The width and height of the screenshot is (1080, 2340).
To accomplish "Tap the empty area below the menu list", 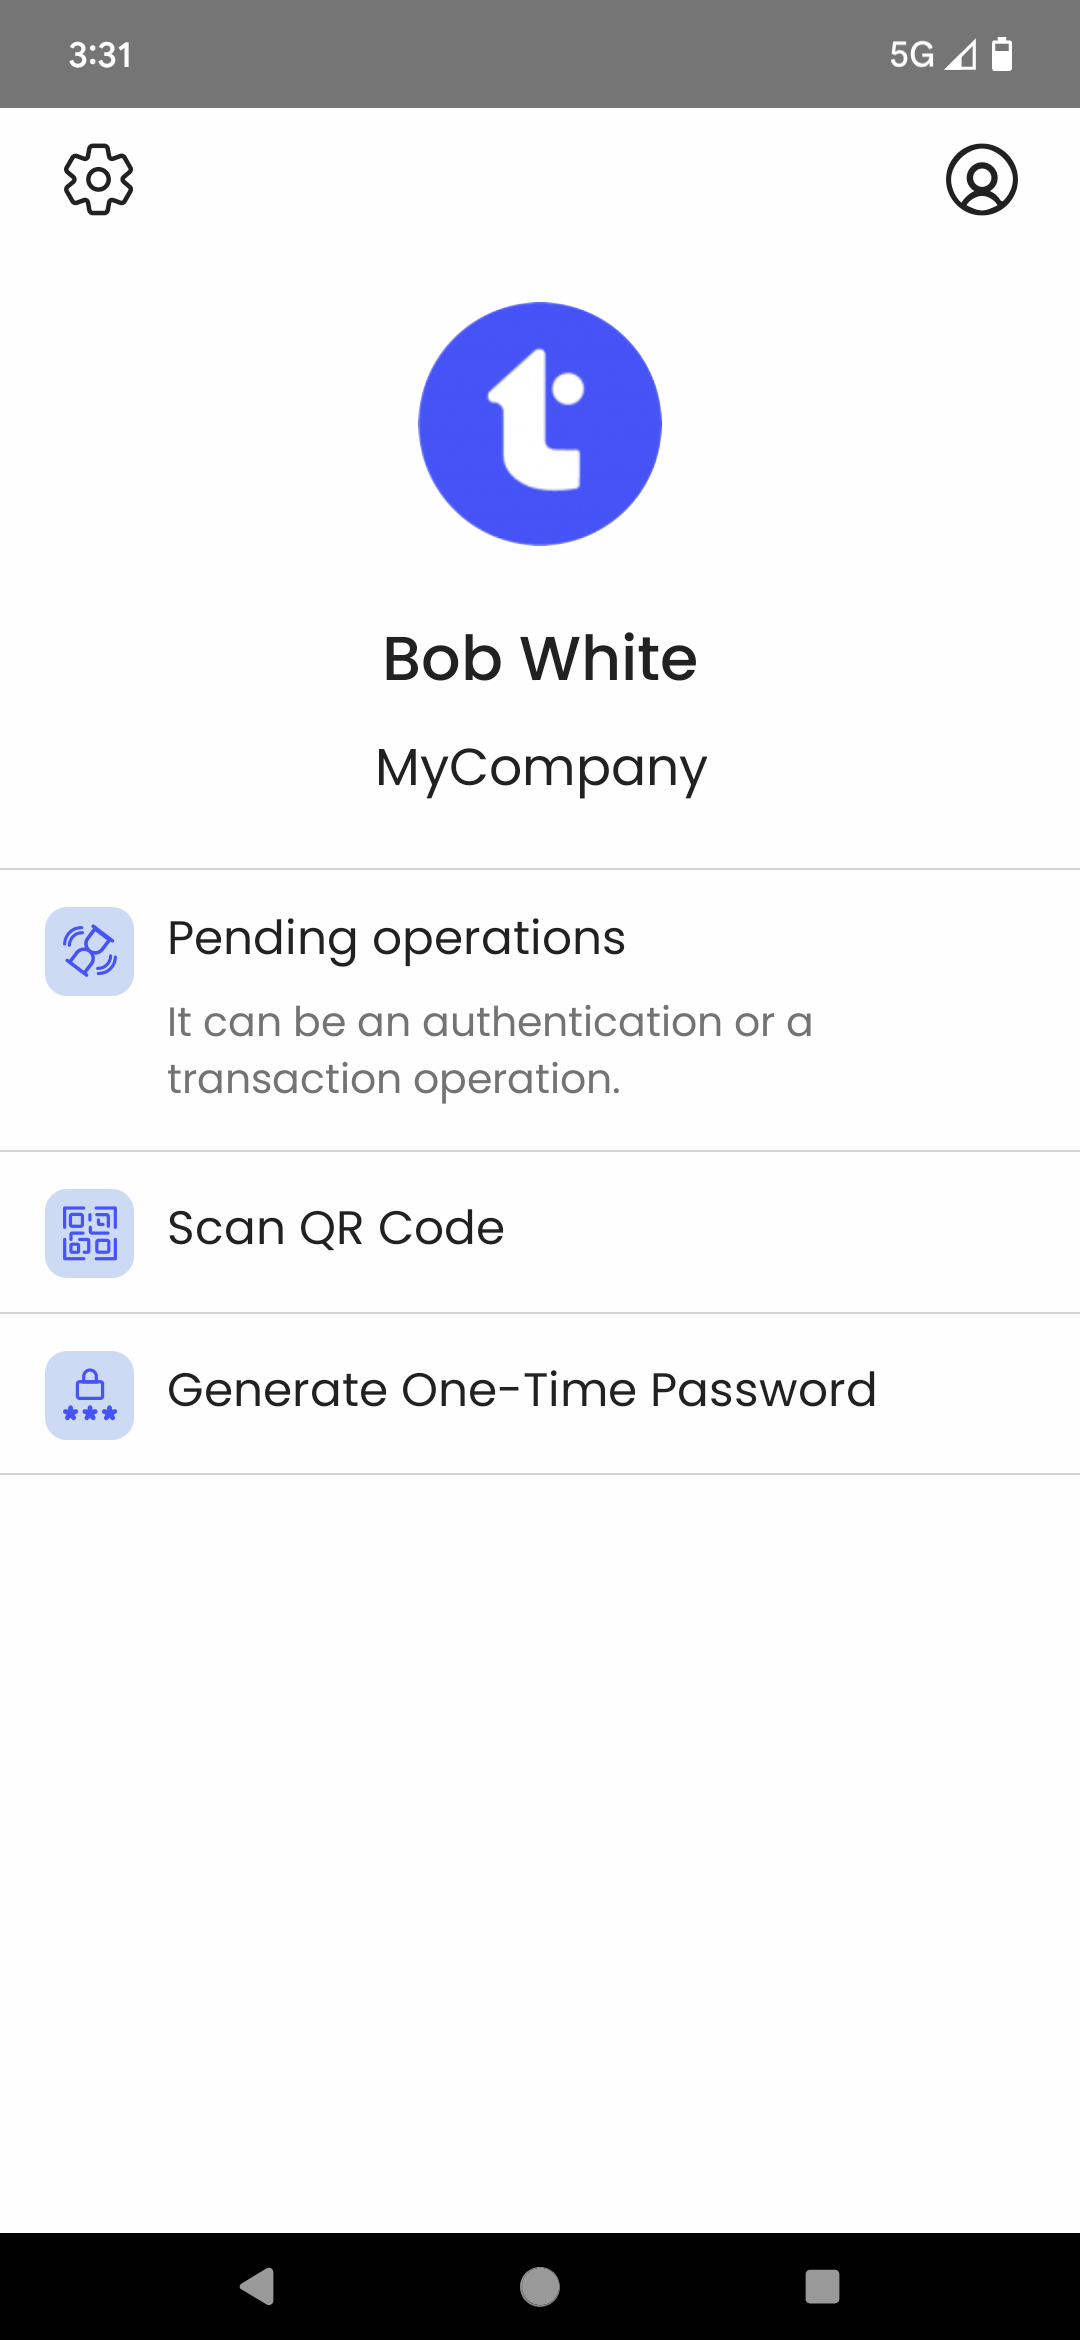I will [x=540, y=1850].
